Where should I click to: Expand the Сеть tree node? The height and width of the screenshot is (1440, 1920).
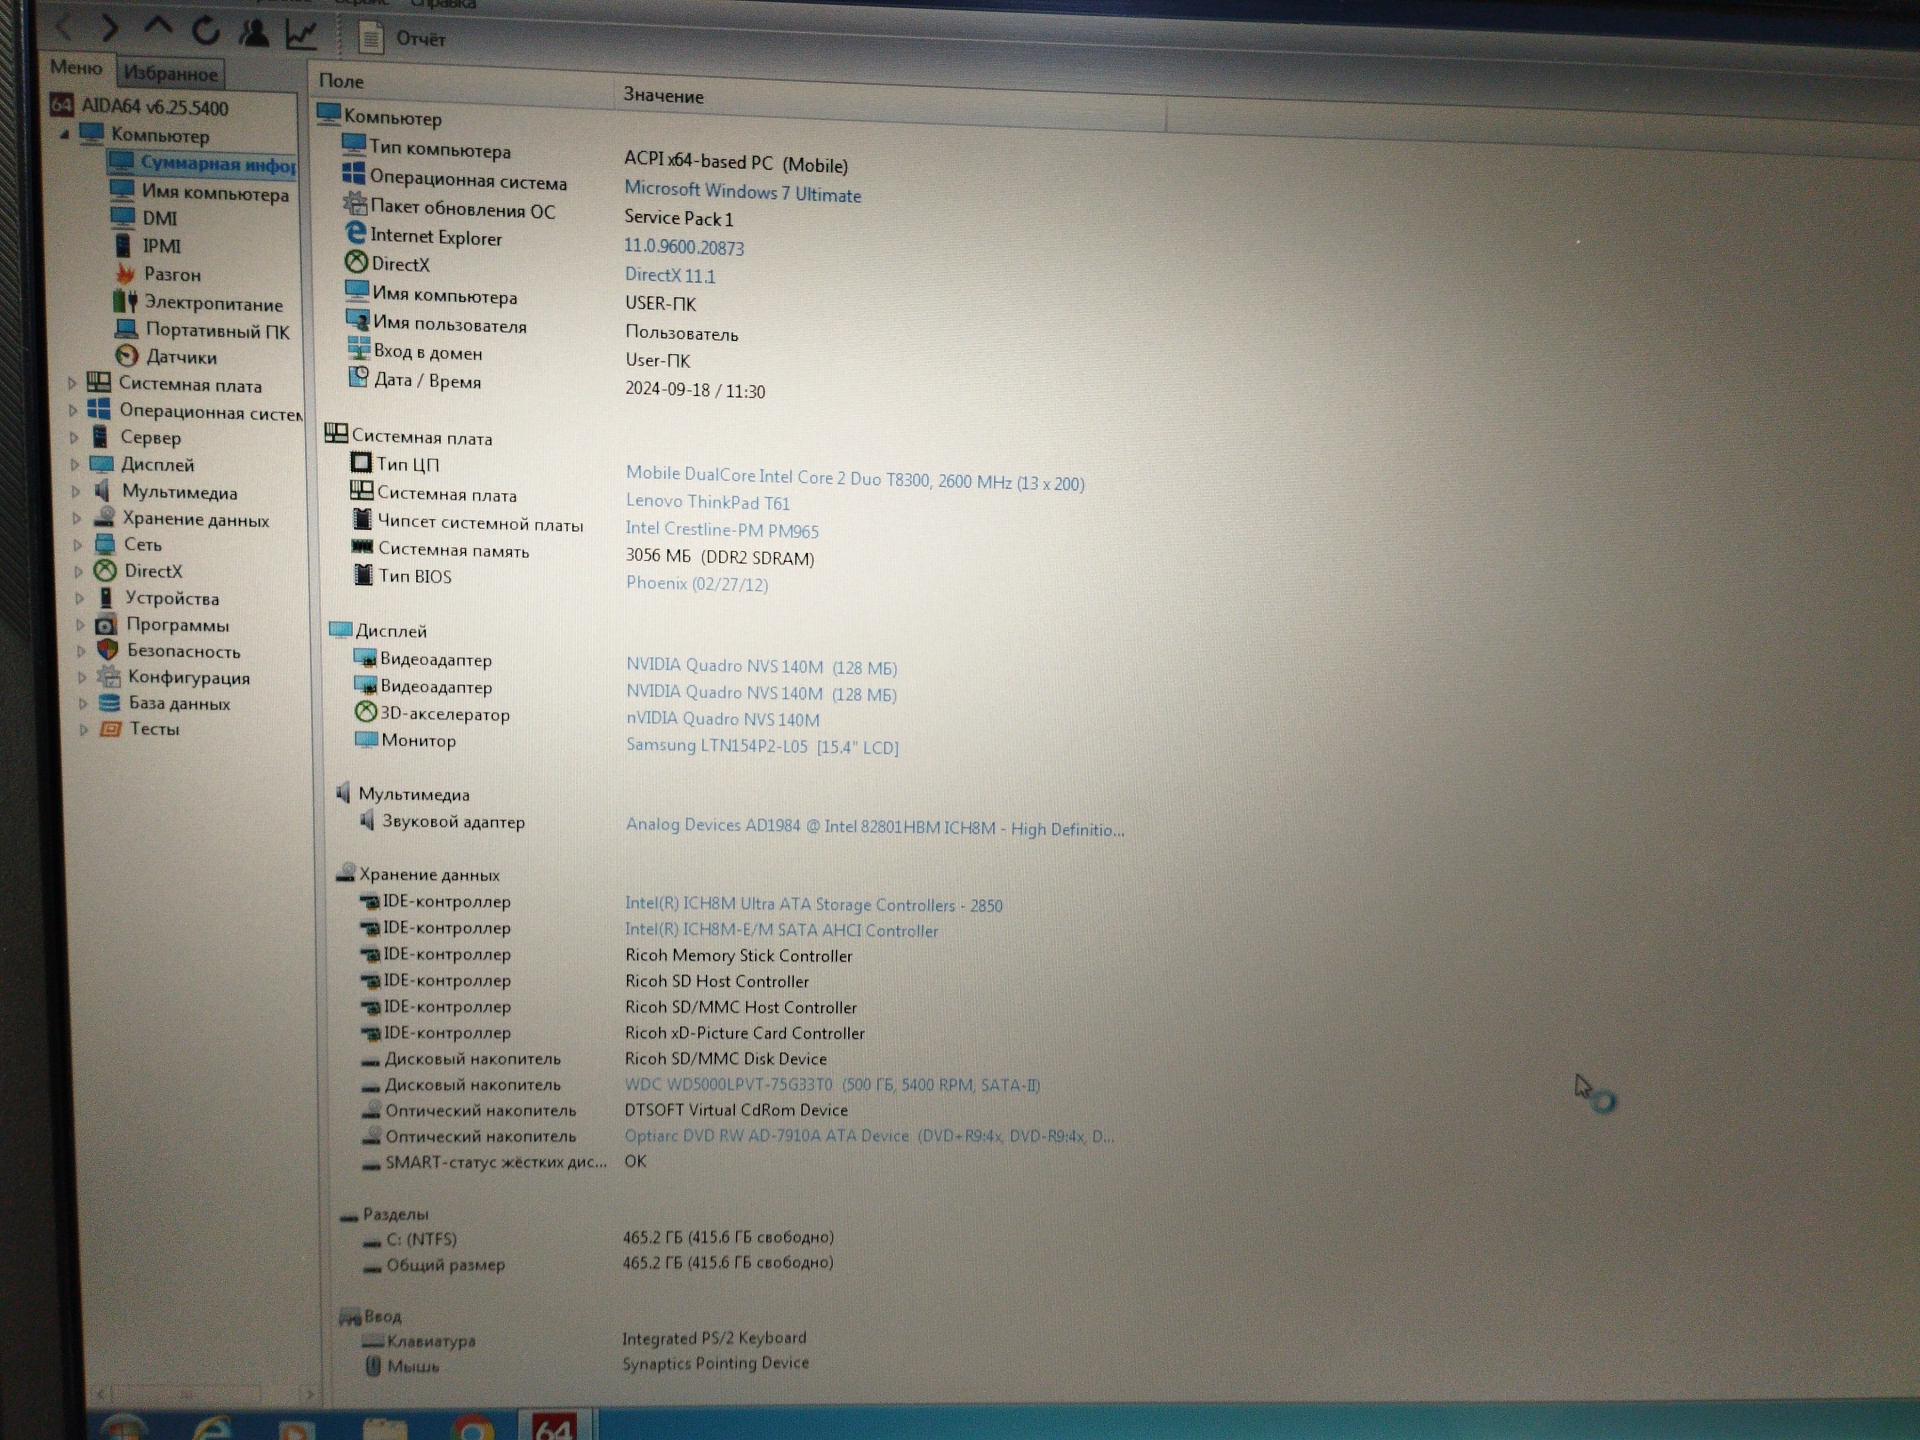pyautogui.click(x=78, y=545)
